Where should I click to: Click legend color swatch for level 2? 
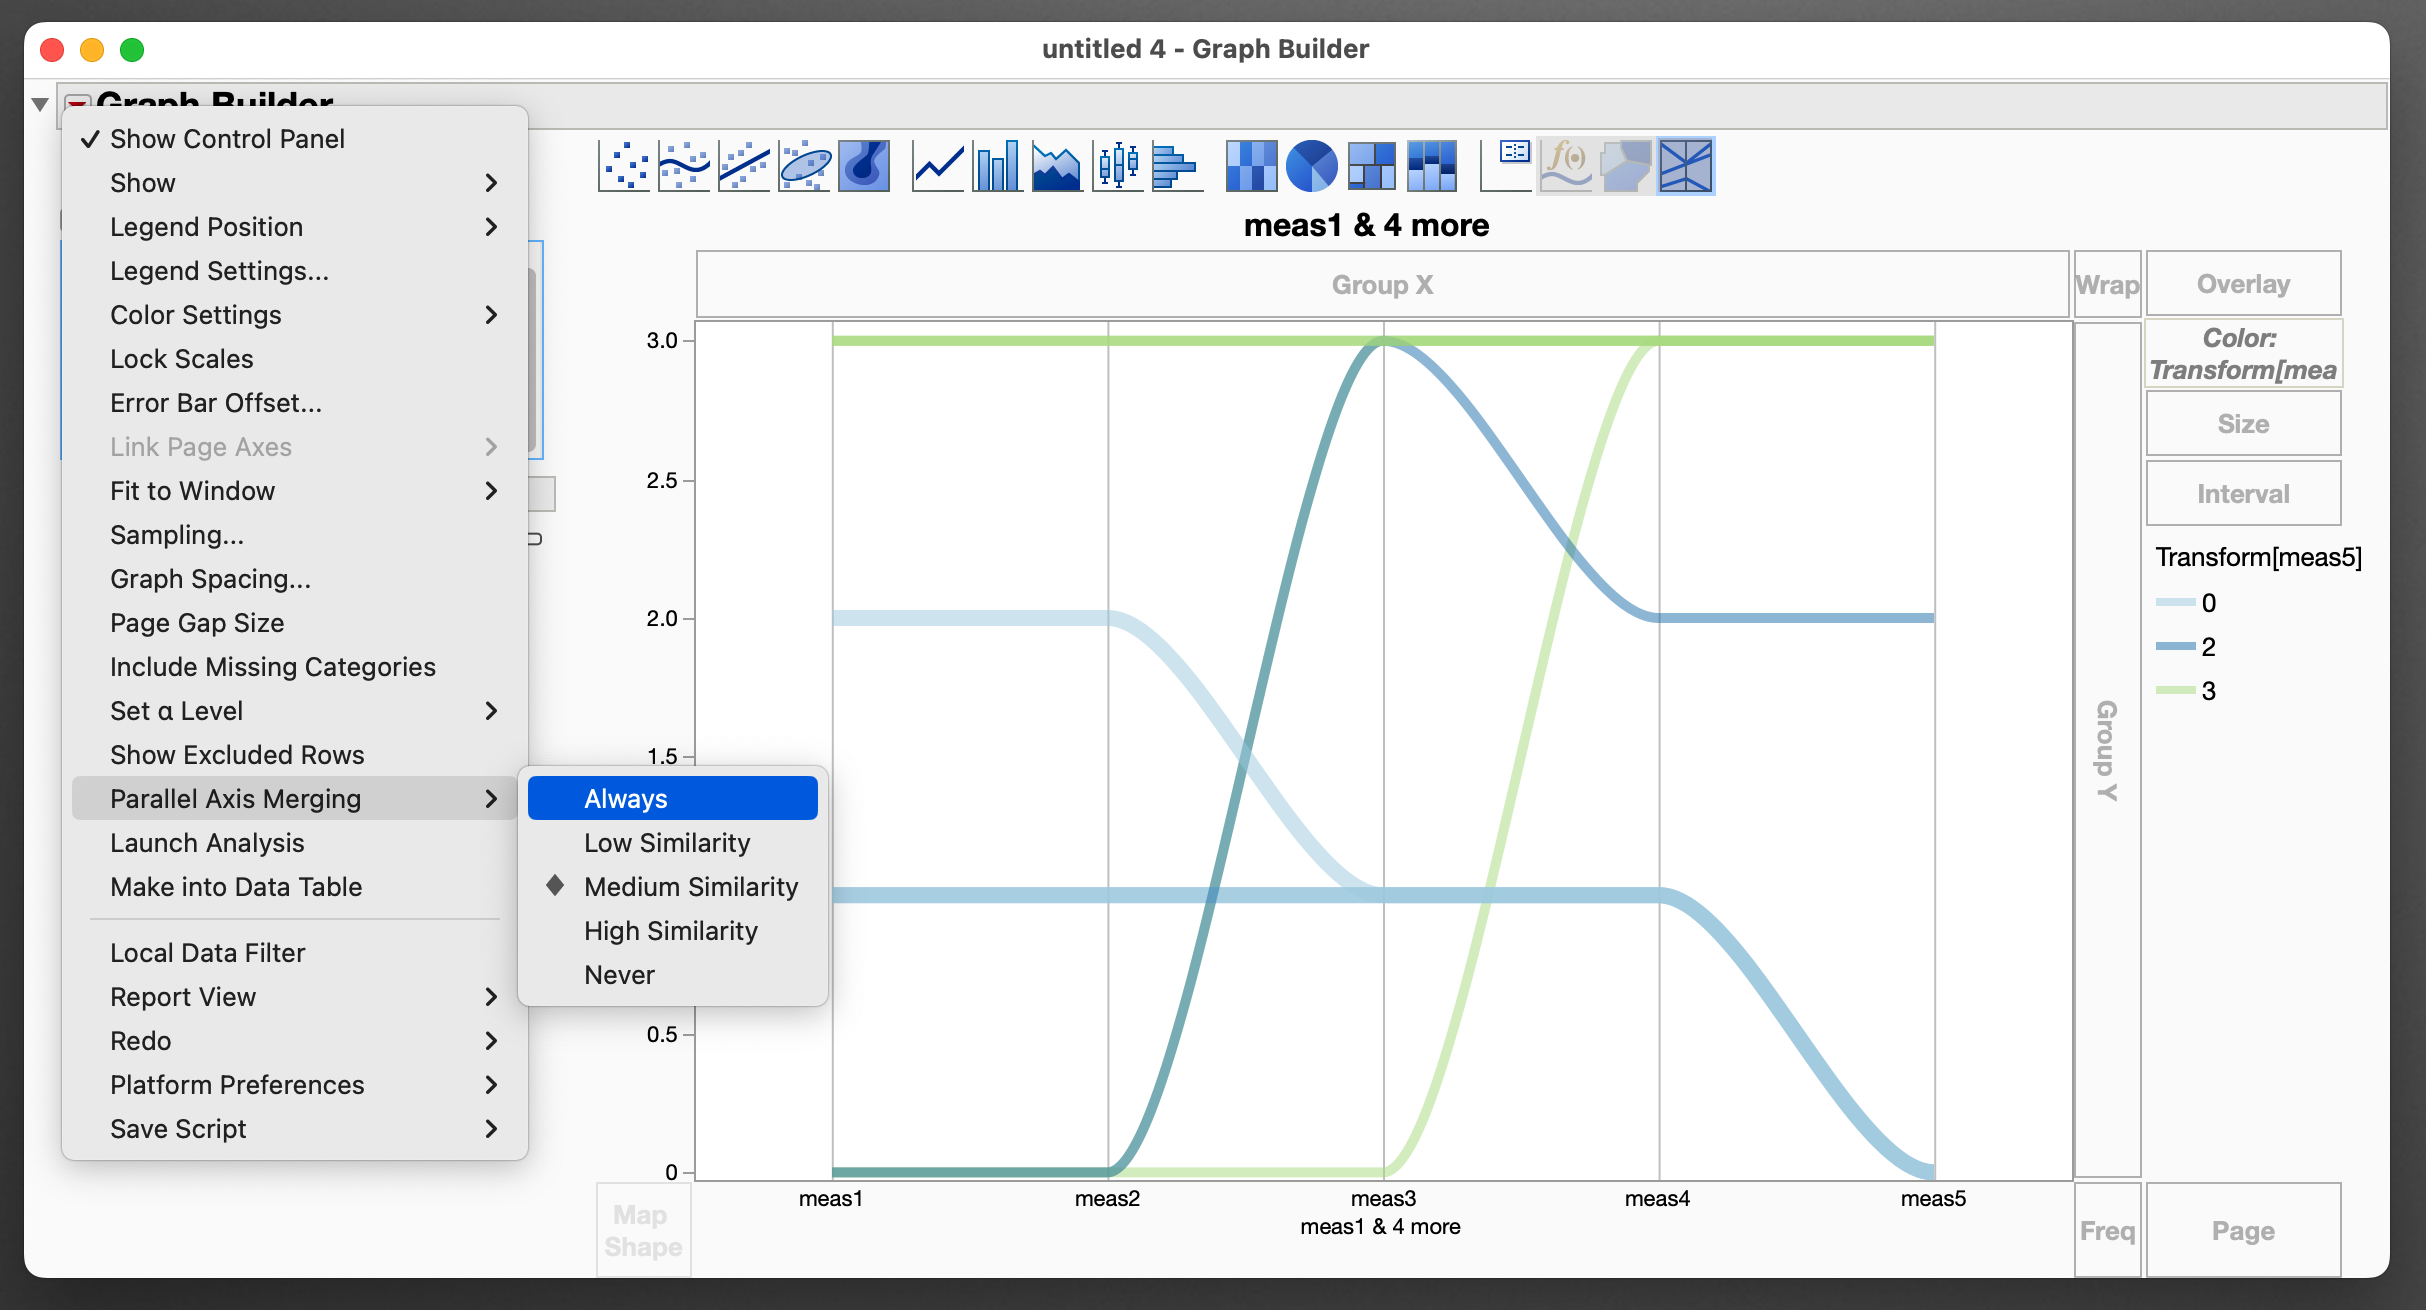tap(2175, 647)
